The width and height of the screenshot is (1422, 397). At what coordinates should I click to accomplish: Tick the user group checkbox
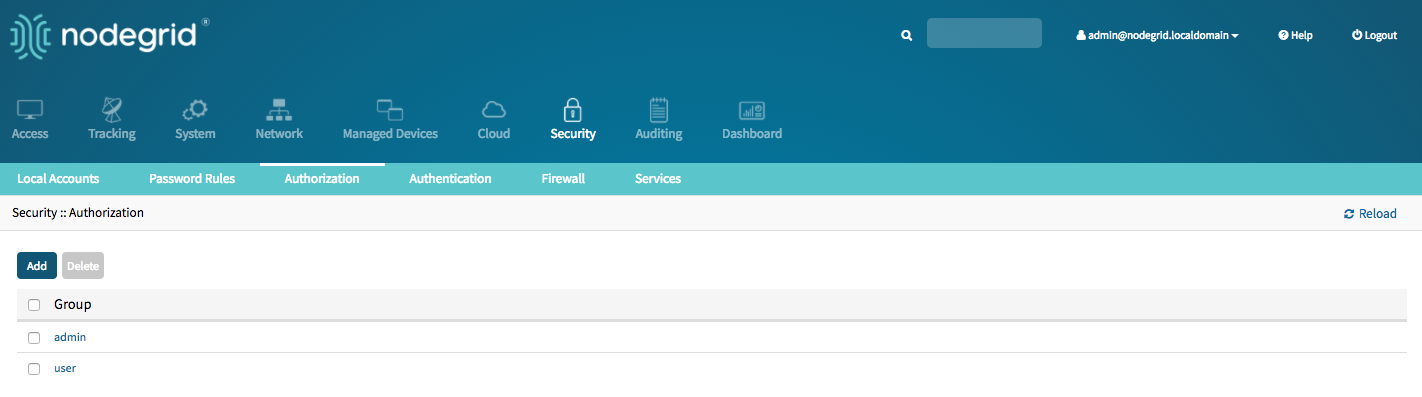click(34, 369)
